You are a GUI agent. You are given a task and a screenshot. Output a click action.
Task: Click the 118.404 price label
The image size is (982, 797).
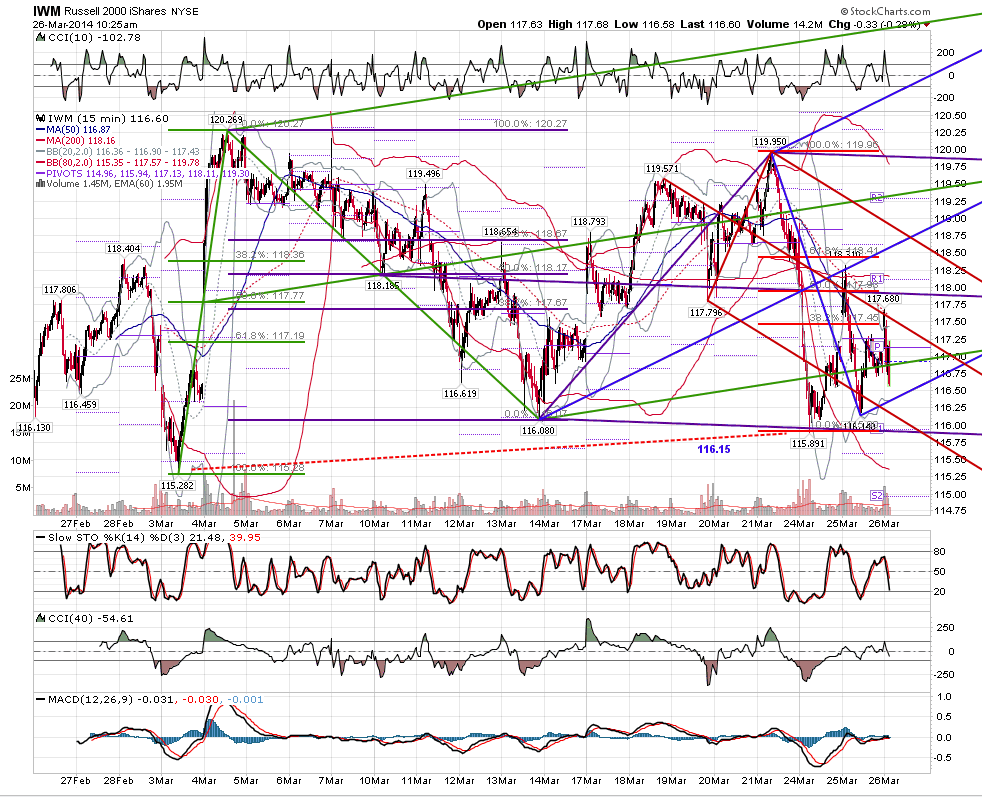point(123,249)
